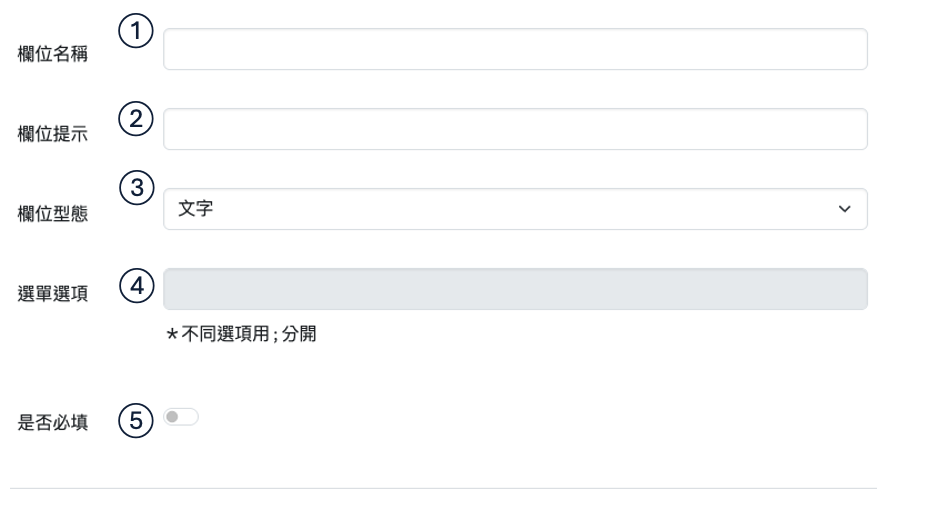Focus the 欄位名稱 text input
The height and width of the screenshot is (517, 934).
click(514, 49)
